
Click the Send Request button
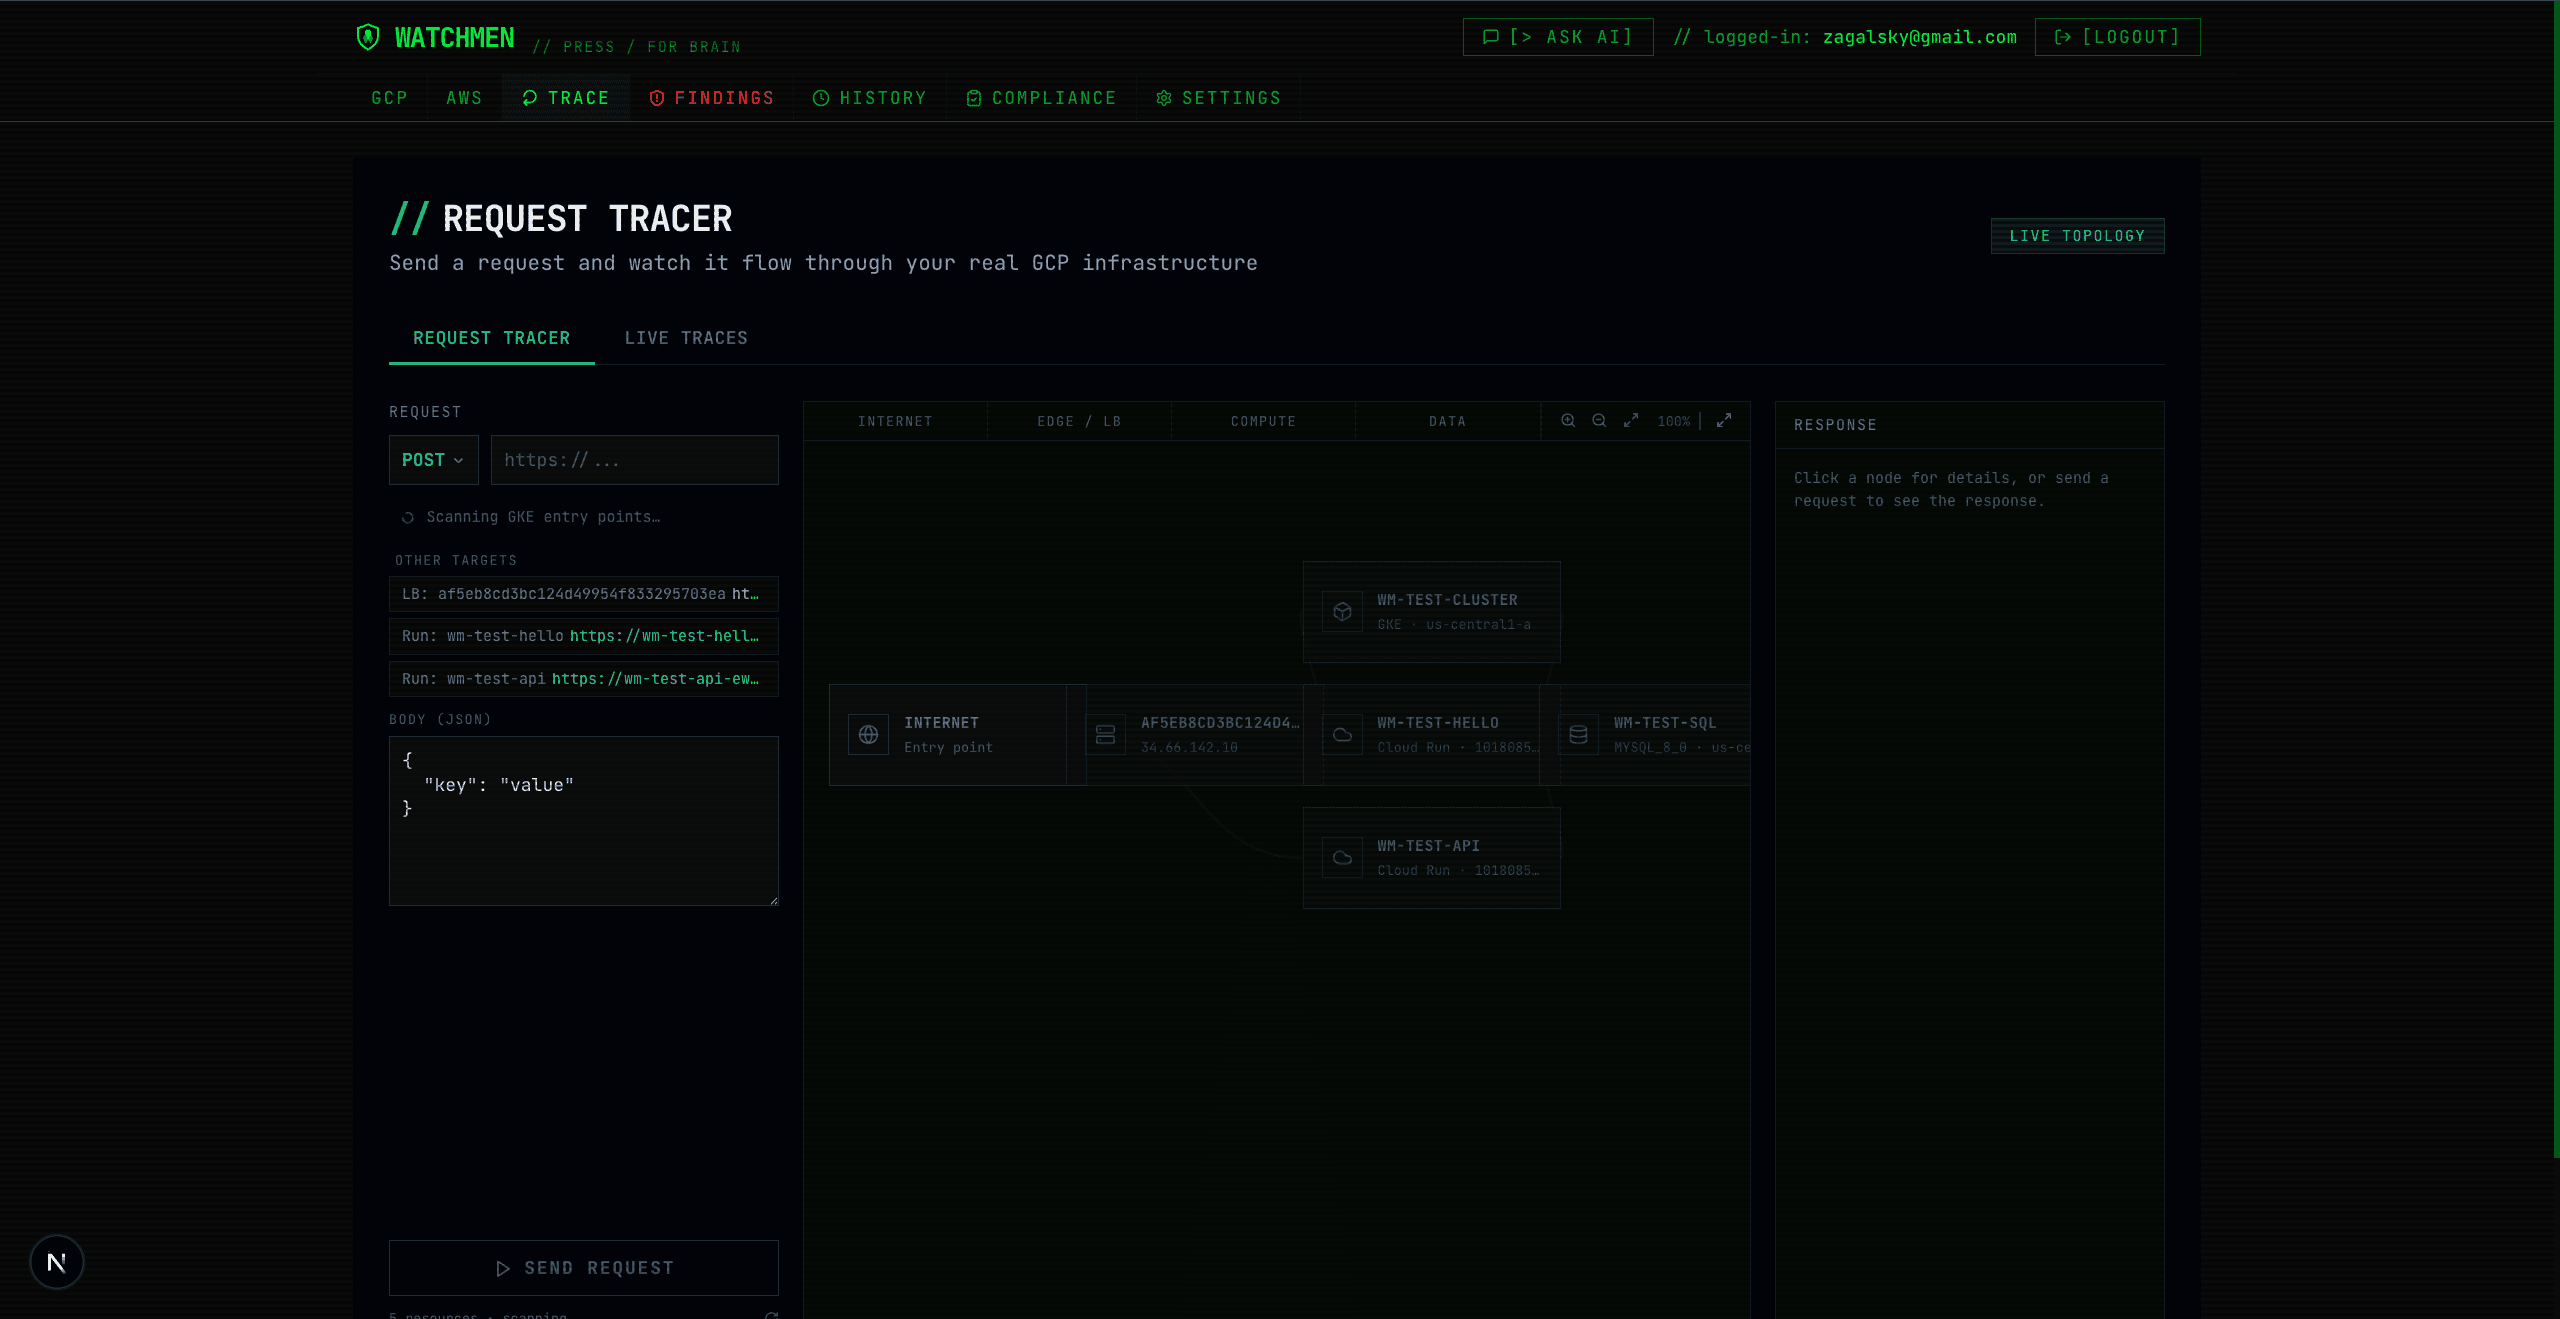point(584,1268)
